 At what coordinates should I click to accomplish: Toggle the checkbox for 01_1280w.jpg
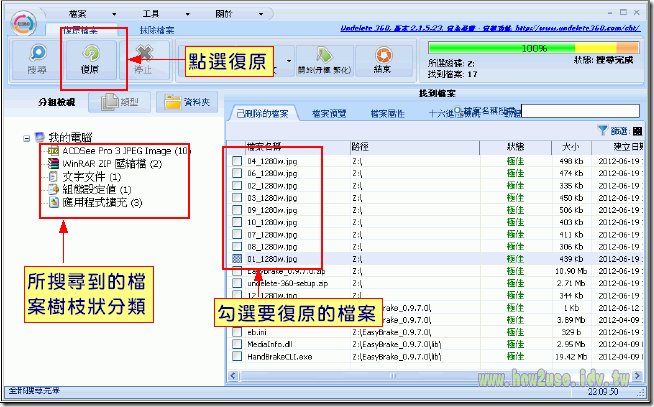click(237, 259)
